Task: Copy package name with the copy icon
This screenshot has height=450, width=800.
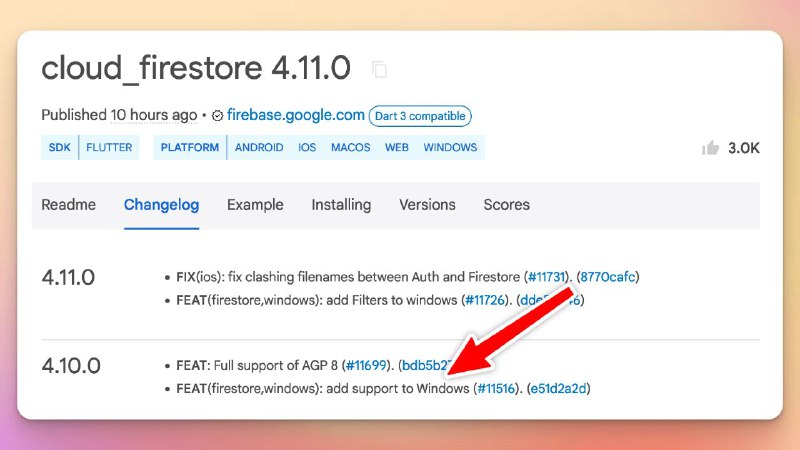Action: tap(379, 69)
